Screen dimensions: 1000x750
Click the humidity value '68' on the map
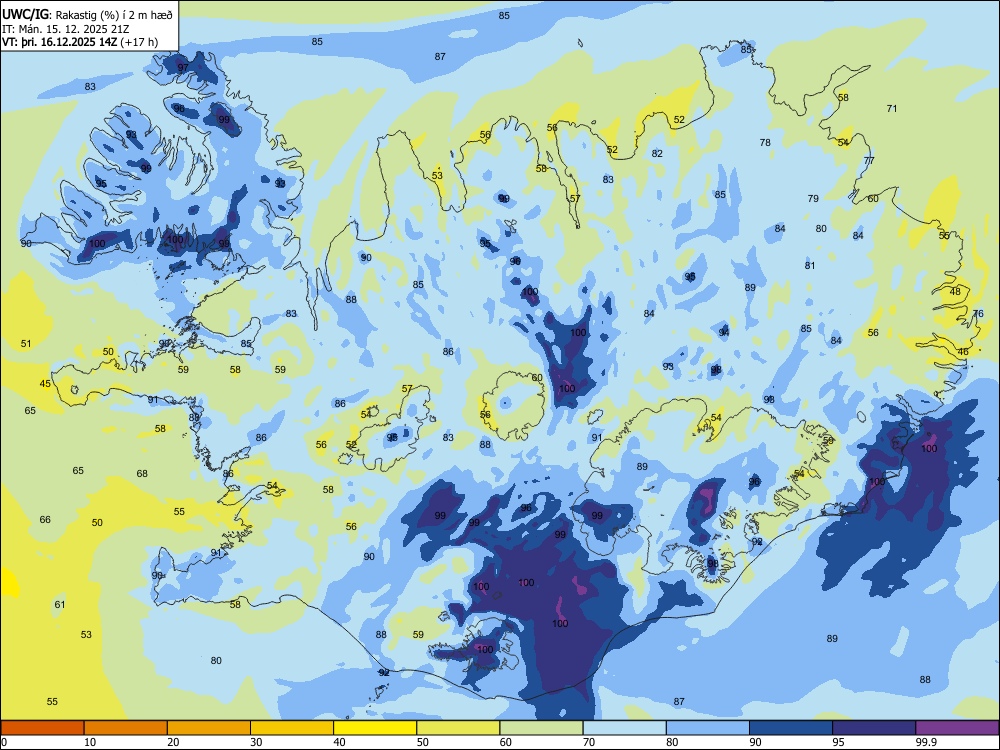(x=142, y=473)
